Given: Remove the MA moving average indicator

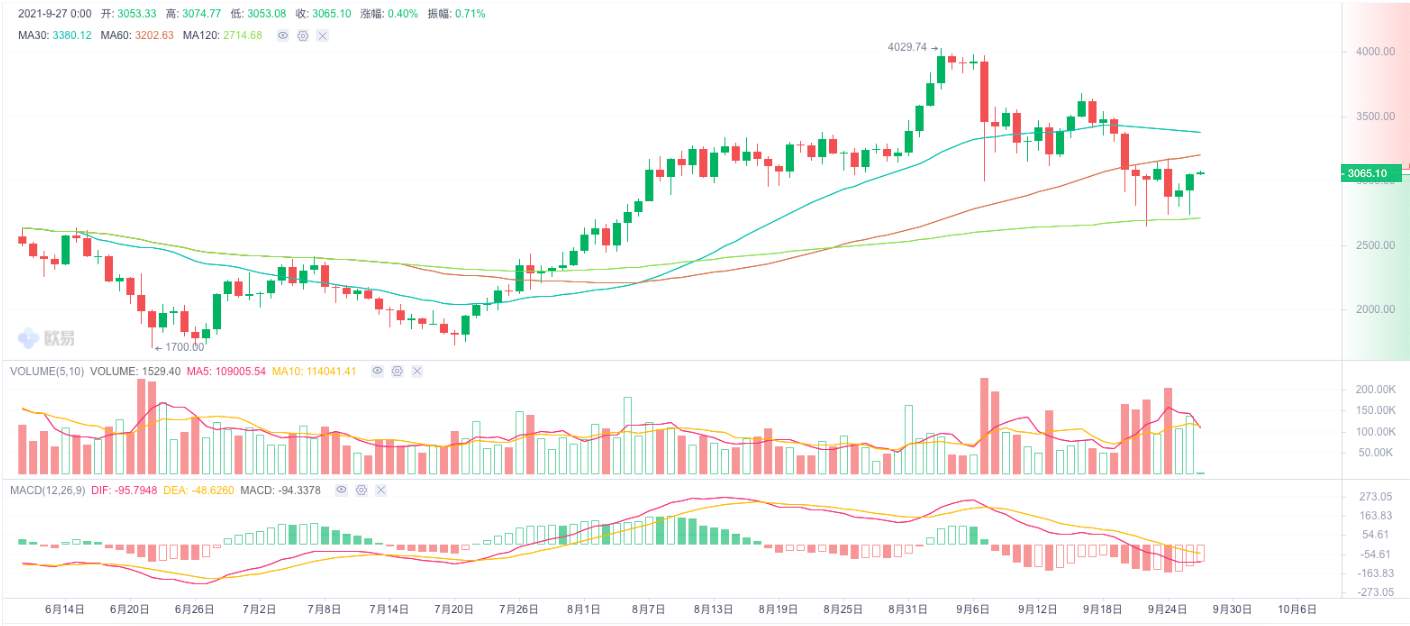Looking at the screenshot, I should point(323,35).
